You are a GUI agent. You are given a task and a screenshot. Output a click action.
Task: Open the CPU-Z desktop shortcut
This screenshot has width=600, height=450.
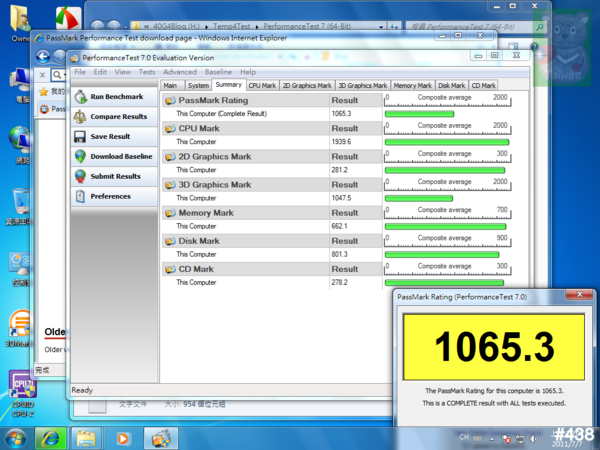tap(22, 388)
